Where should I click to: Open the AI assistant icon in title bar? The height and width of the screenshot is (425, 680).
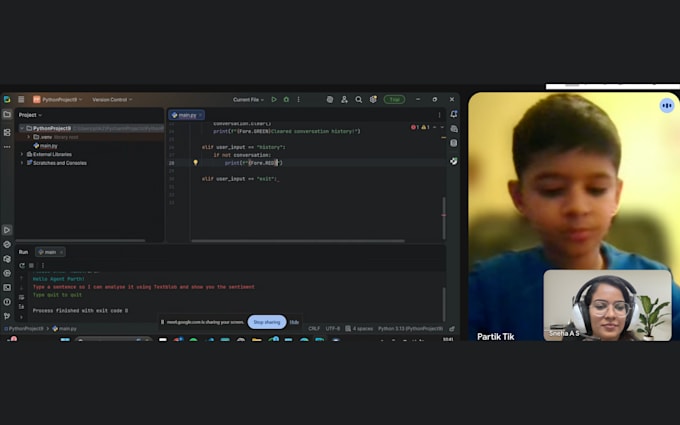(330, 99)
